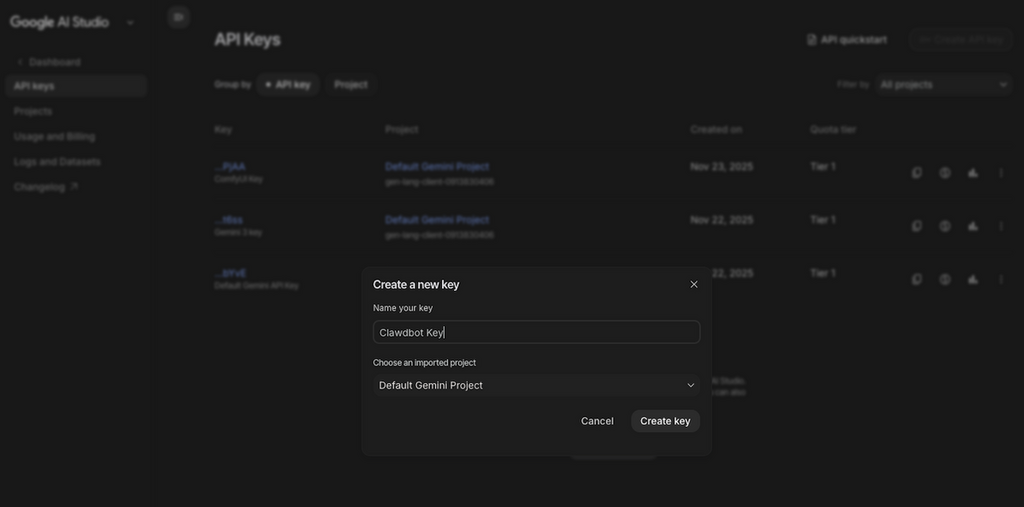The height and width of the screenshot is (507, 1024).
Task: Open more options for the Nov 23, 2025 key
Action: tap(1001, 172)
